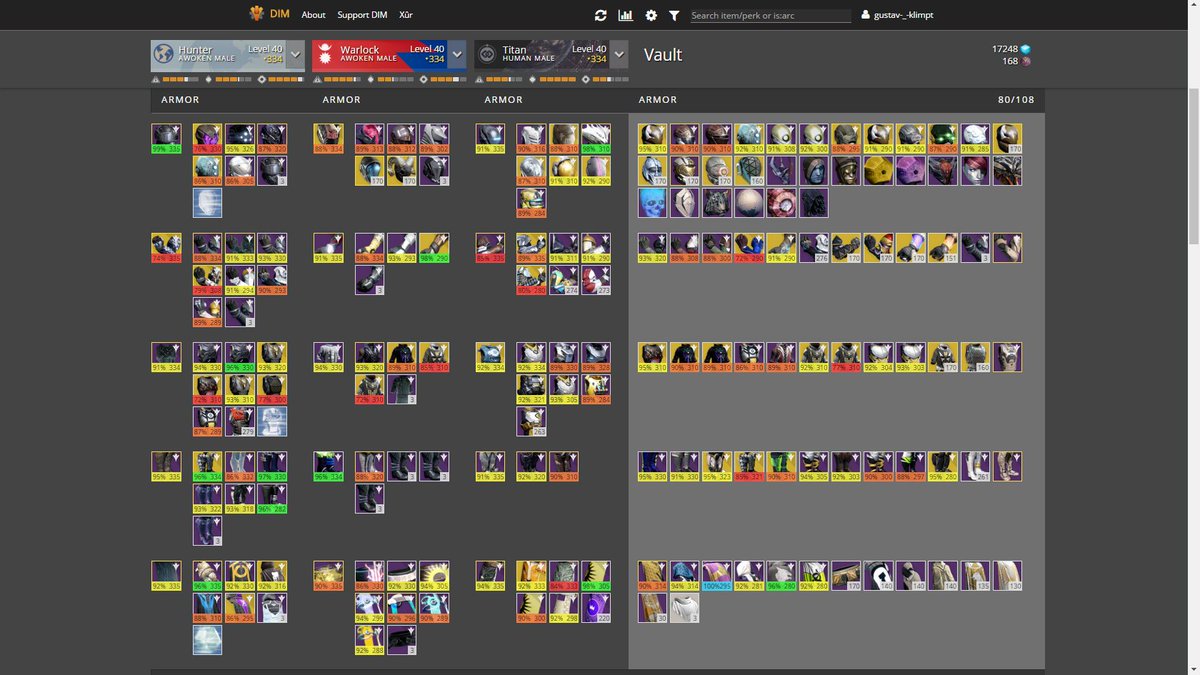Click the Vault heading
The height and width of the screenshot is (675, 1200).
(x=663, y=54)
